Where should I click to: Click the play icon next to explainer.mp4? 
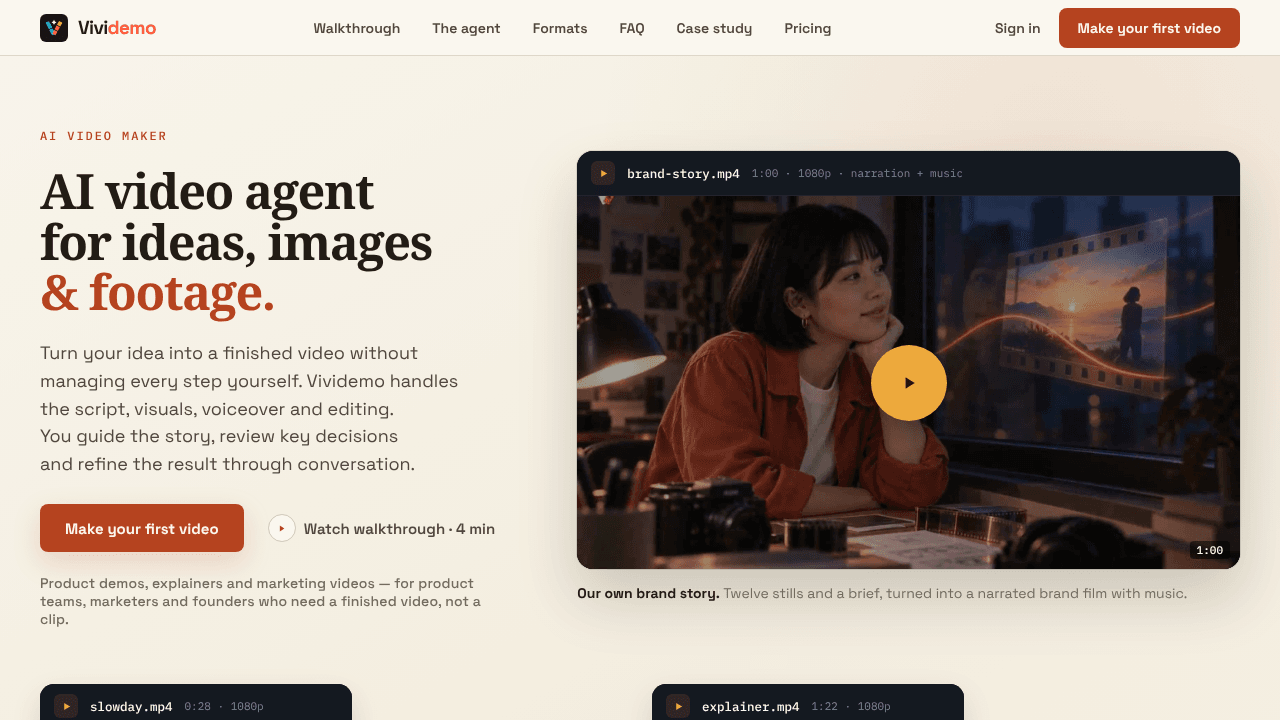tap(678, 706)
